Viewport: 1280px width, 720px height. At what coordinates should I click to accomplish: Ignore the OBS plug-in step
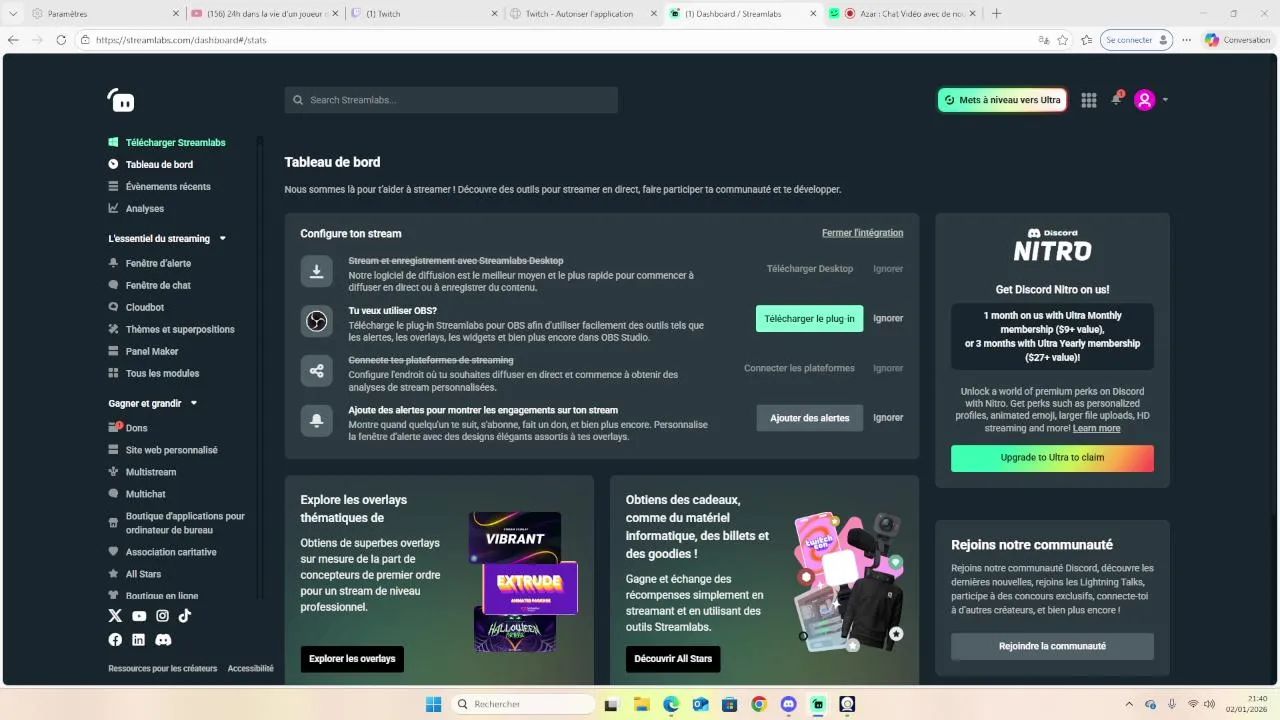888,319
